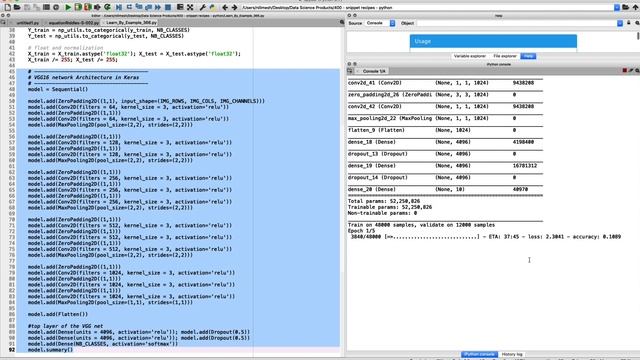Open the editor options search icon
The width and height of the screenshot is (640, 360).
(x=342, y=22)
